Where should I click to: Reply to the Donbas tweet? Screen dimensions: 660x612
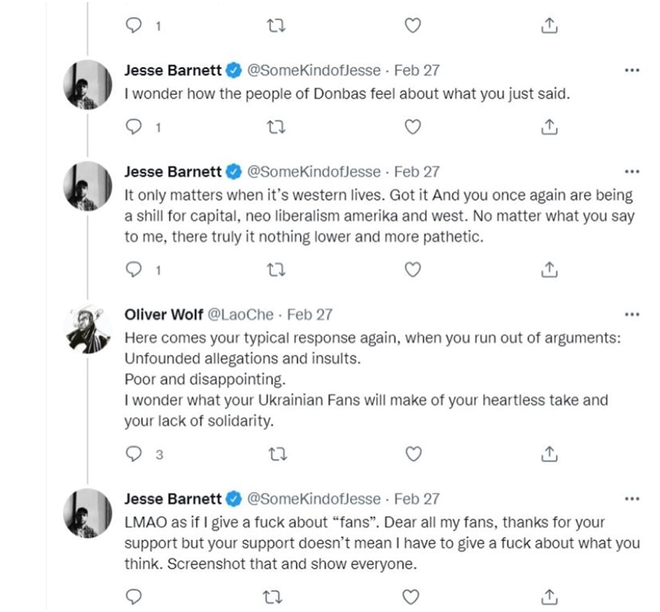(137, 127)
